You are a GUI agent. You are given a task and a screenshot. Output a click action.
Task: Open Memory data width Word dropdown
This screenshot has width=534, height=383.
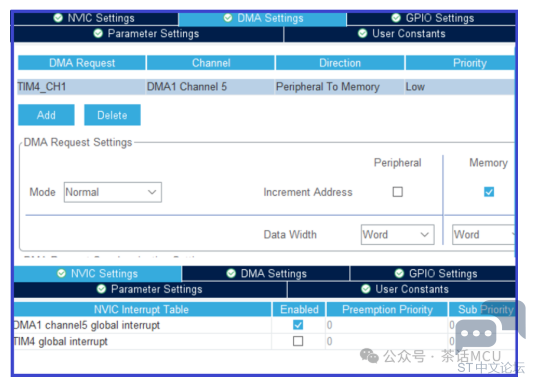pos(484,235)
